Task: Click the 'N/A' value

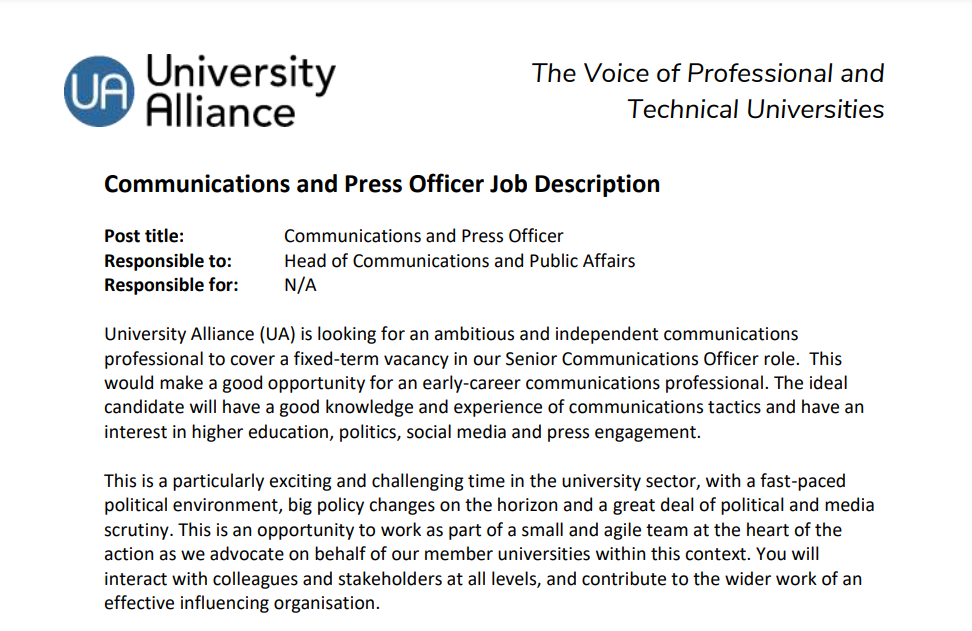Action: [x=300, y=285]
